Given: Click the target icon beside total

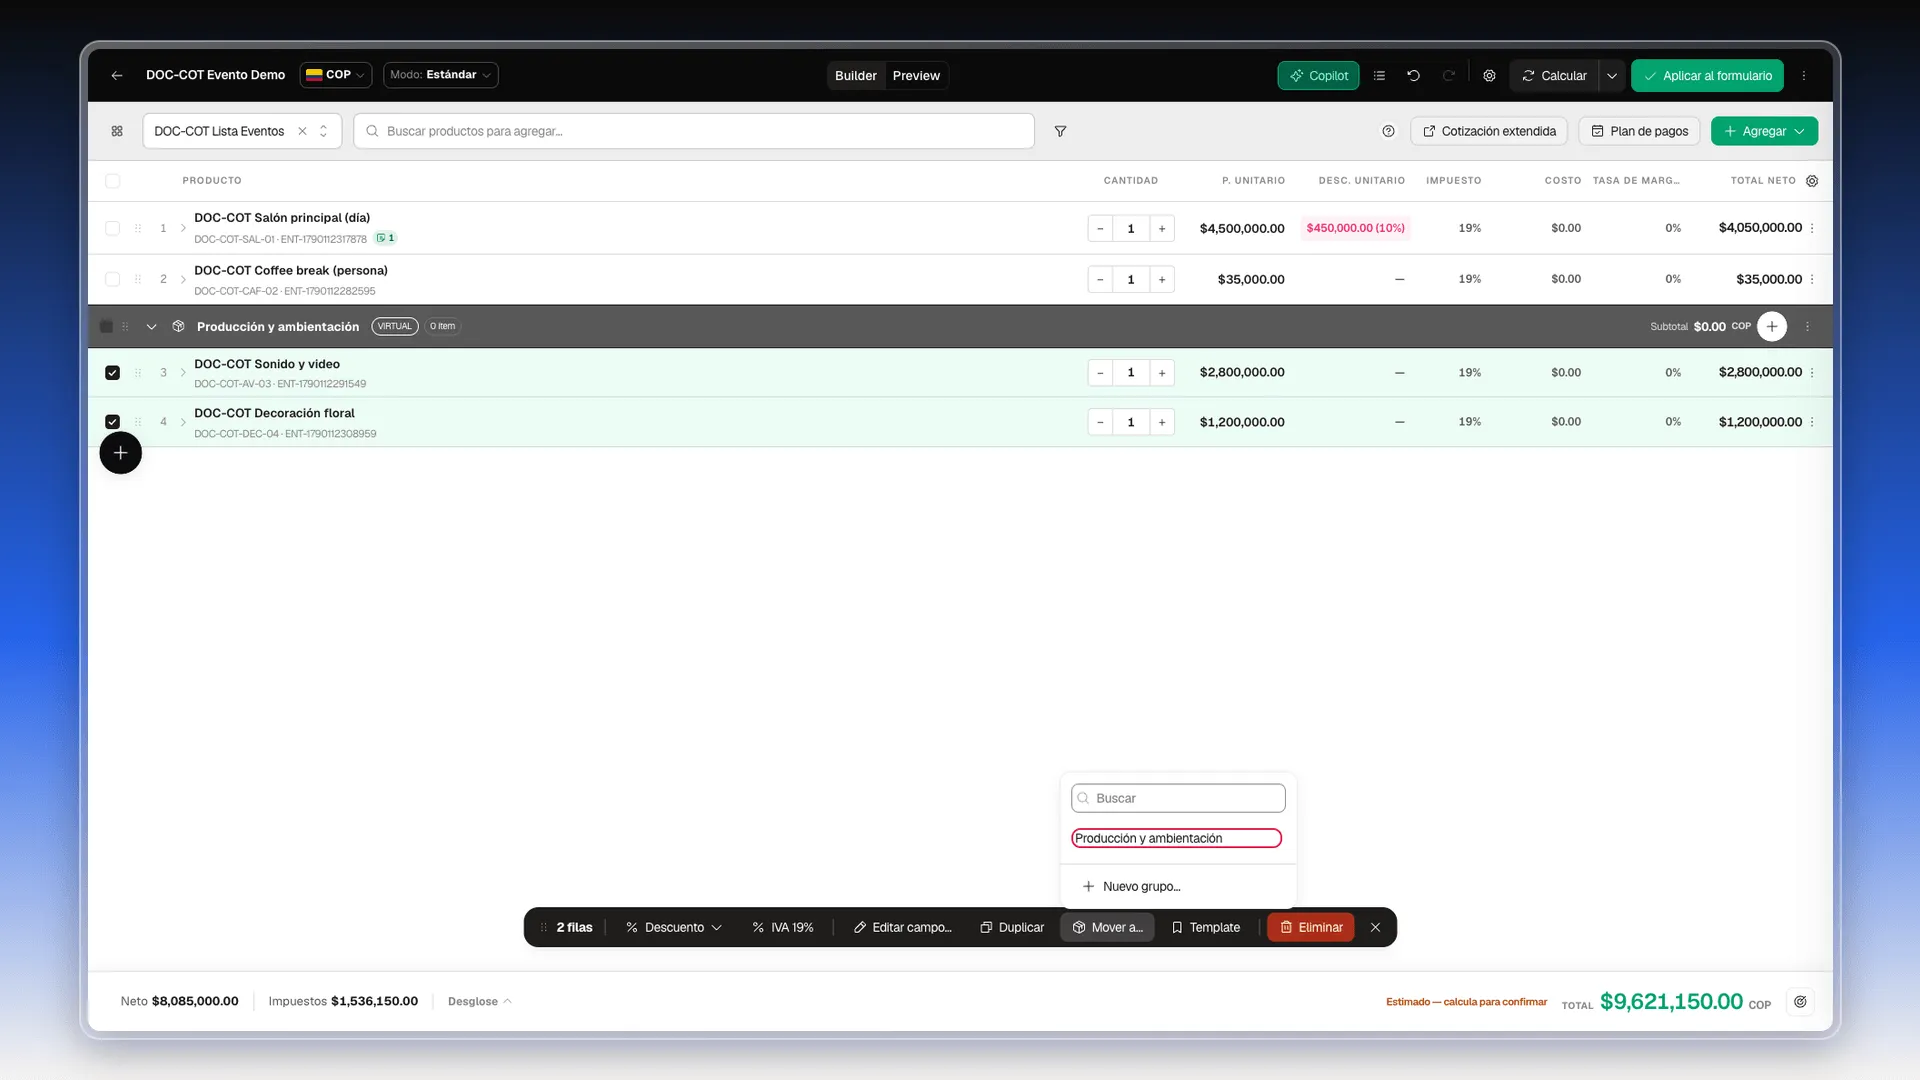Looking at the screenshot, I should click(1800, 1001).
